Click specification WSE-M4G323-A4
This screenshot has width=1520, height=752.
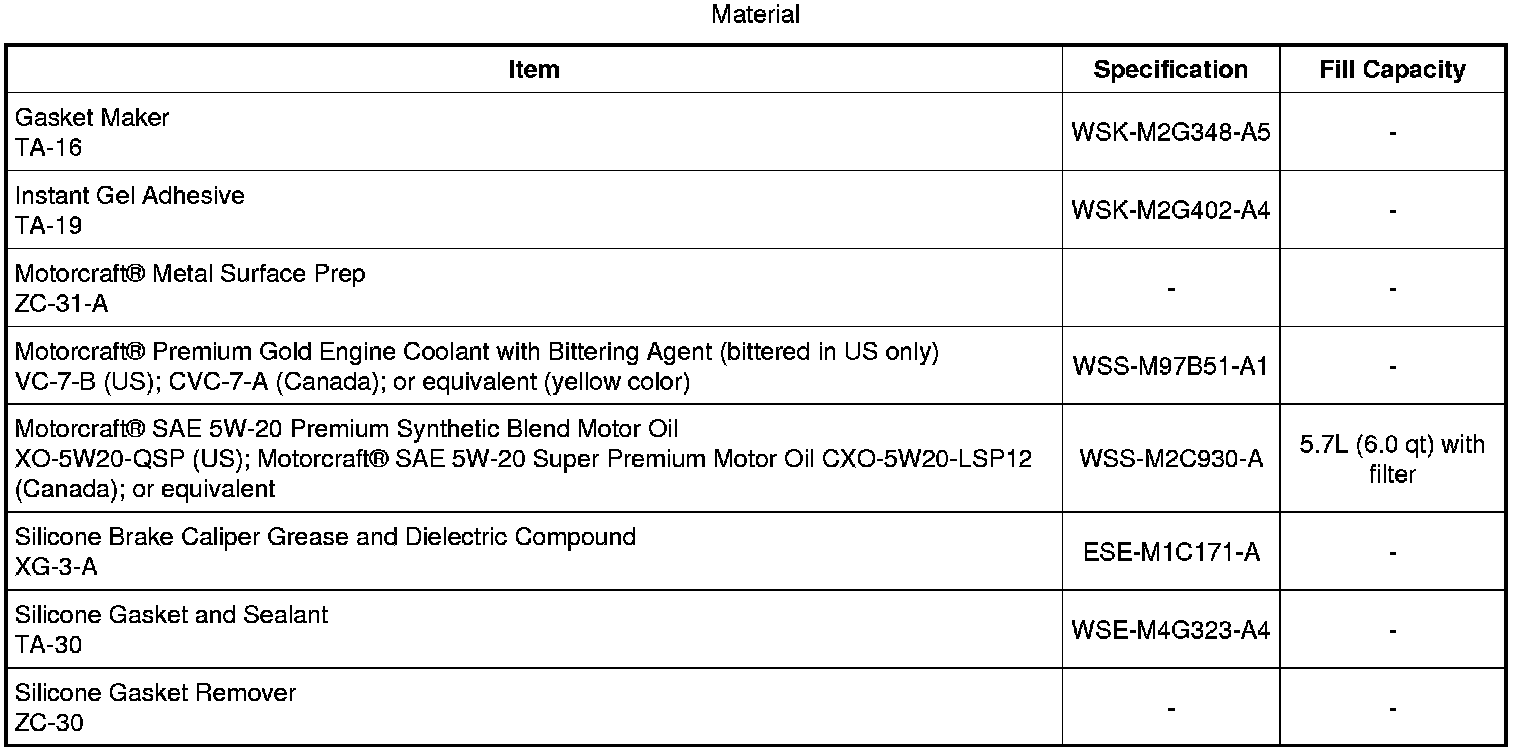point(1170,630)
